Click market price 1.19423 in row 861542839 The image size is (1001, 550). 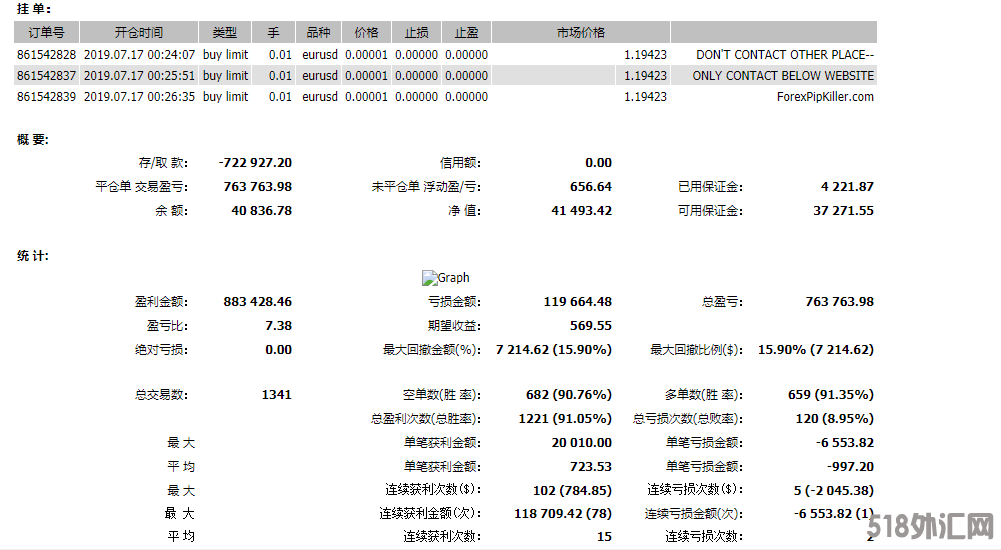[645, 97]
